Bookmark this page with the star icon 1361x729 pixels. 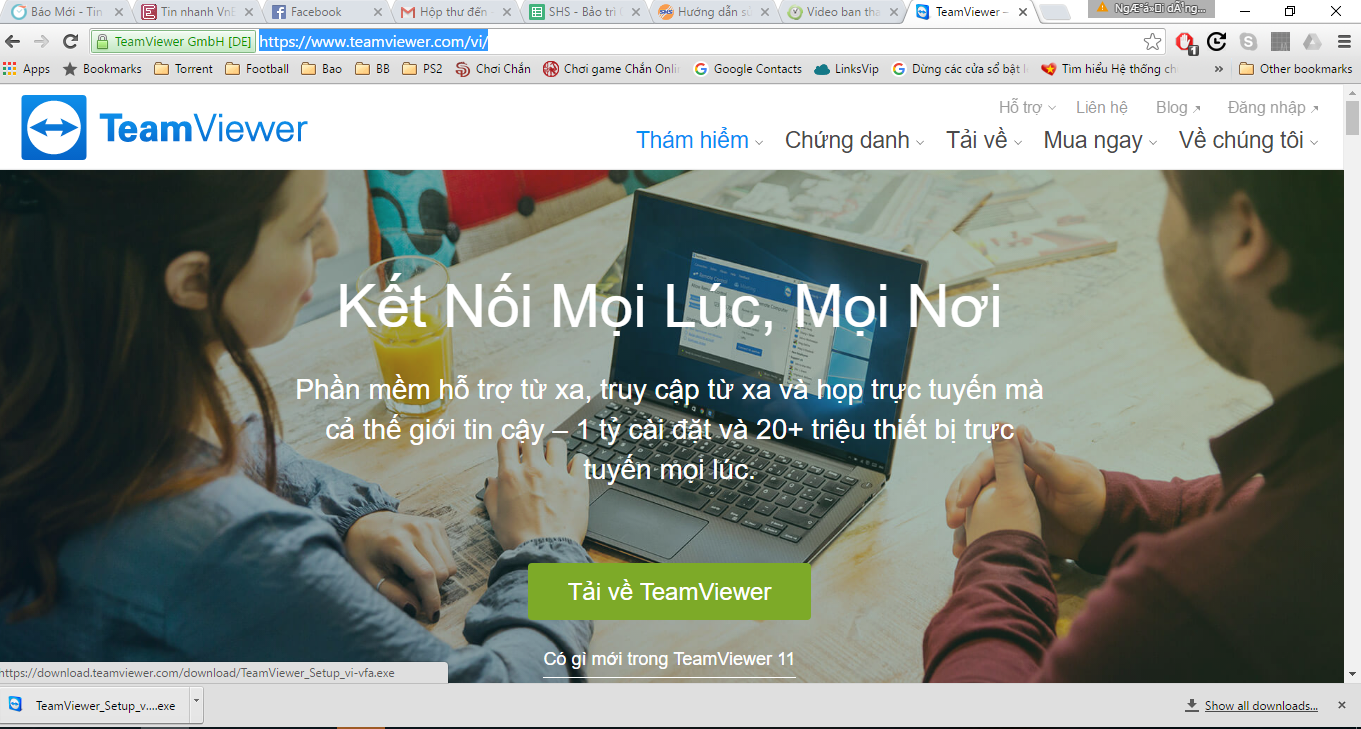tap(1153, 42)
